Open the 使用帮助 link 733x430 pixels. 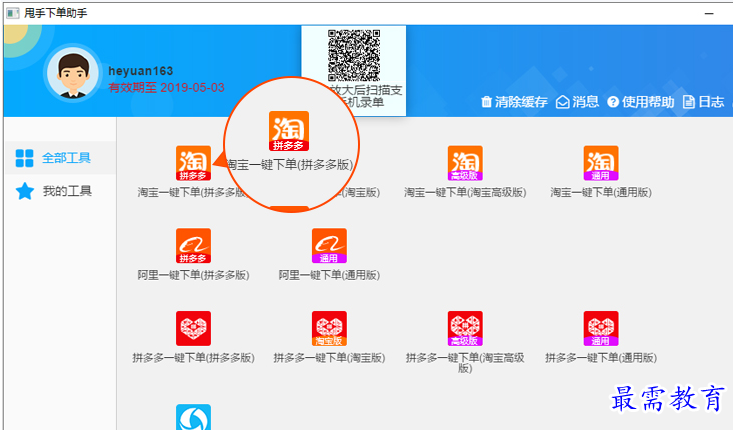640,102
